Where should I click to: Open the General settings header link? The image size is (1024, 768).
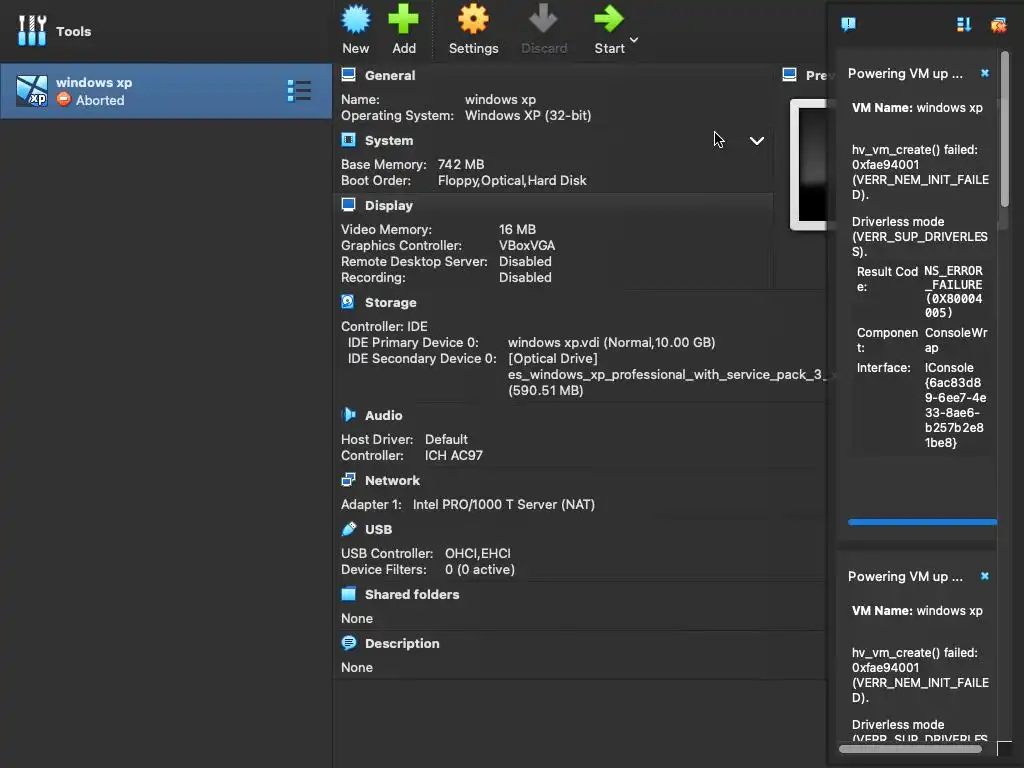[x=390, y=75]
